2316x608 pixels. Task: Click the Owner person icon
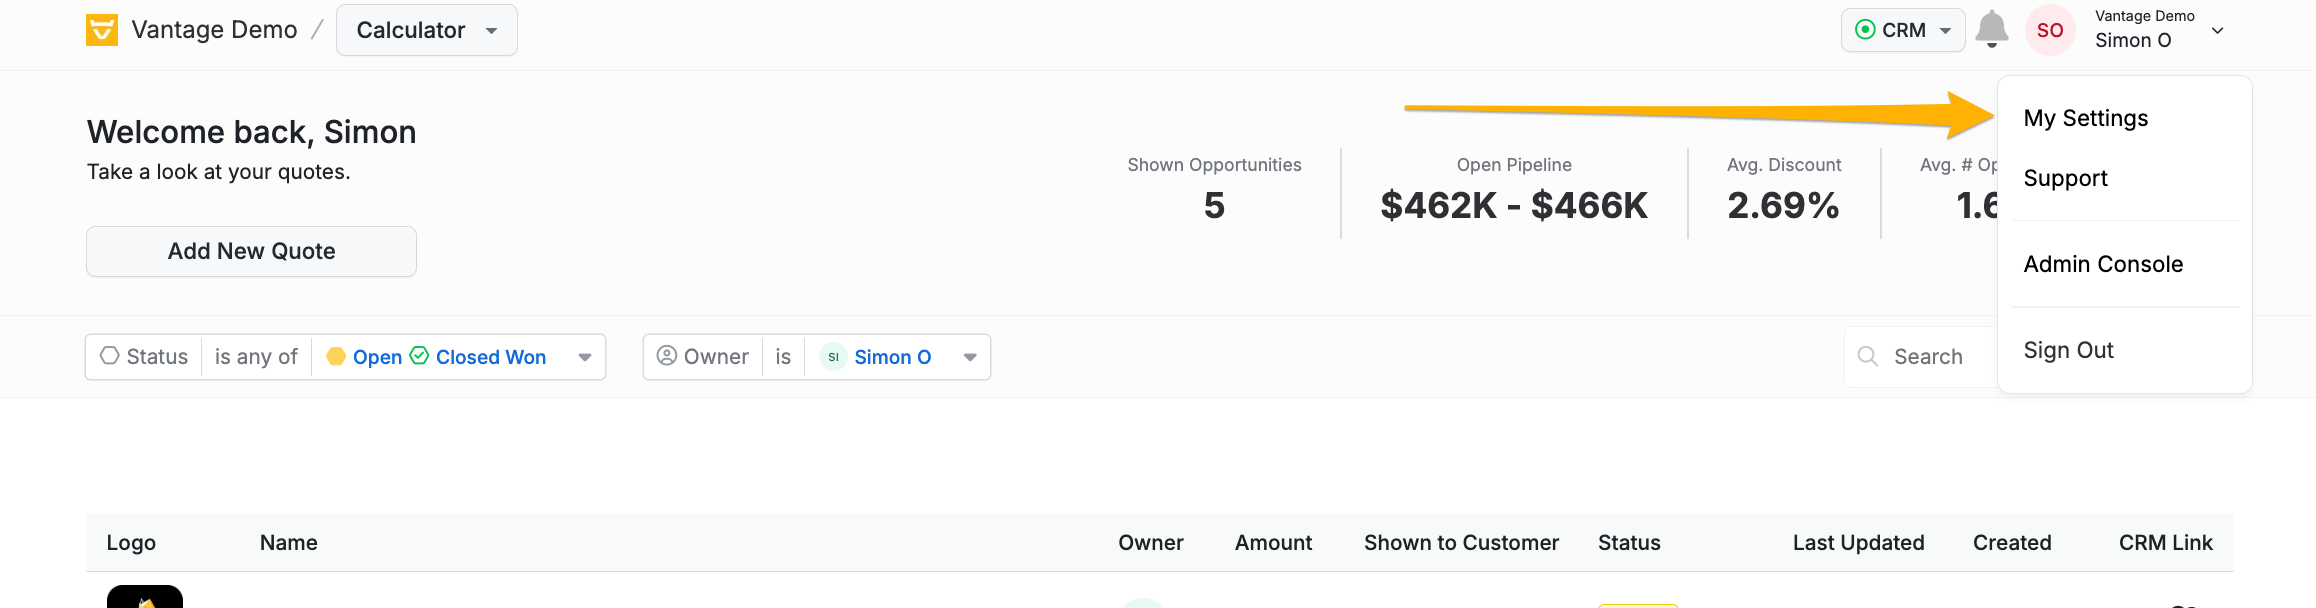(667, 355)
